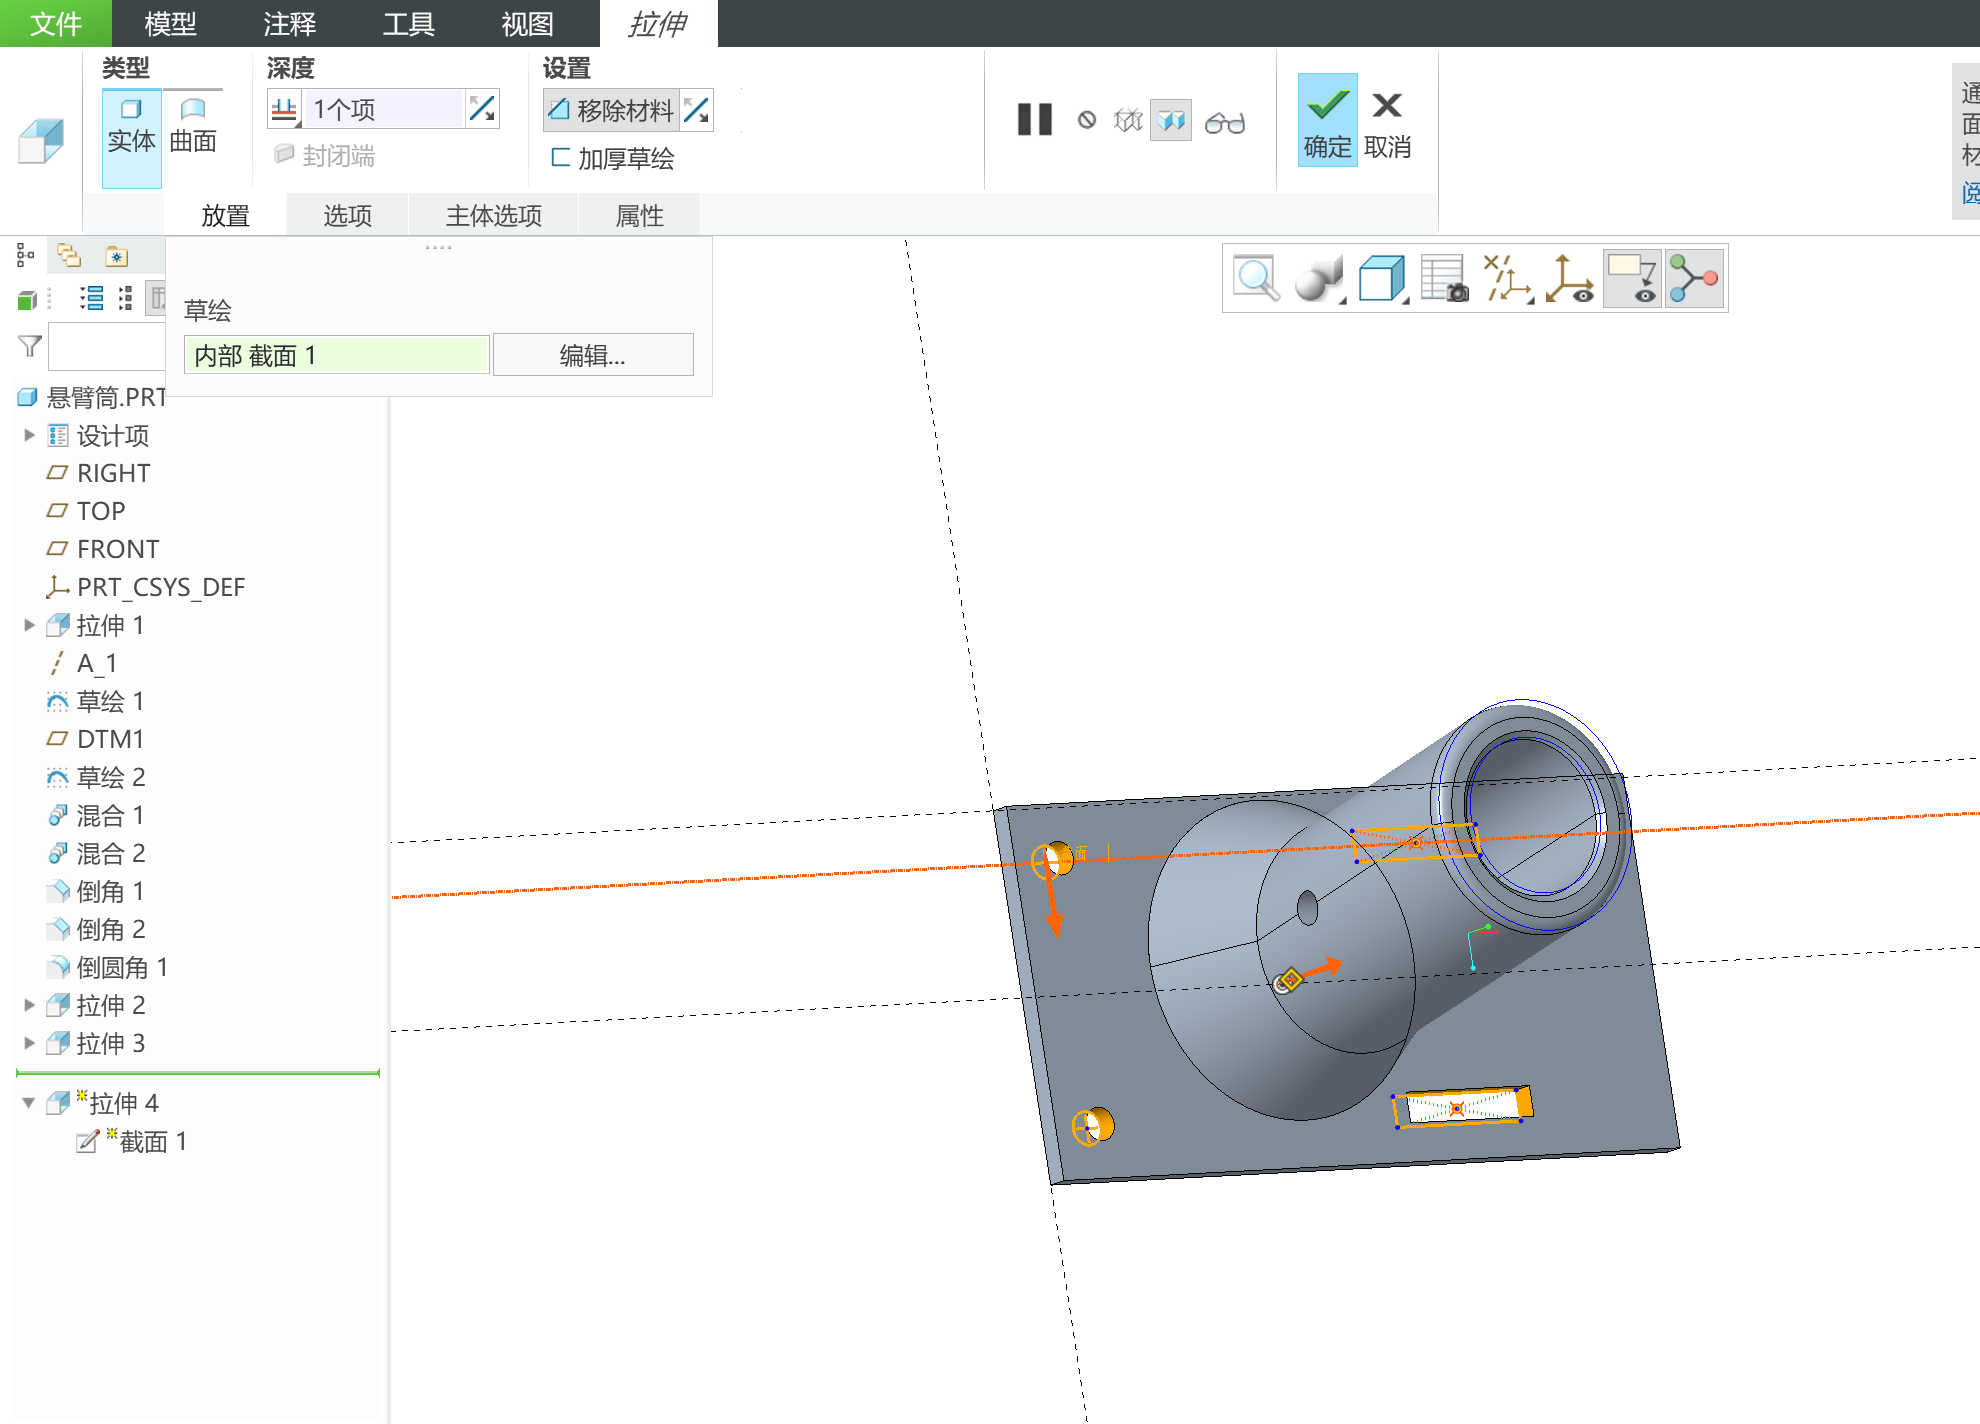Open the display style shading icon
The height and width of the screenshot is (1424, 1980).
[x=1318, y=278]
